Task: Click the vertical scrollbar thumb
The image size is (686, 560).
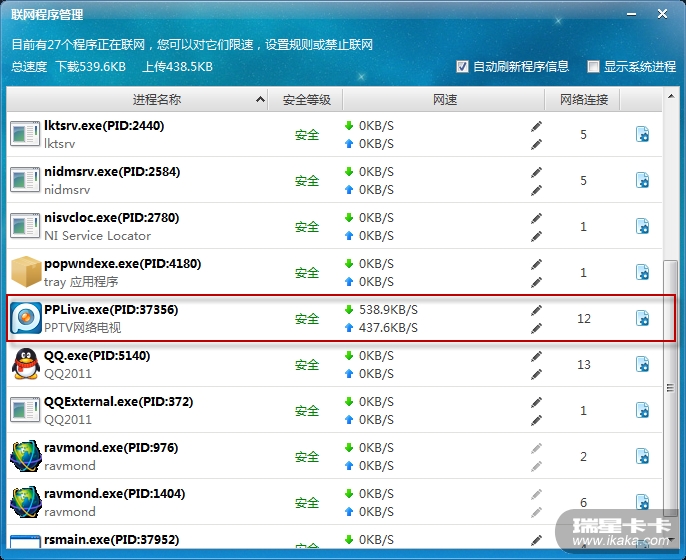Action: 670,388
